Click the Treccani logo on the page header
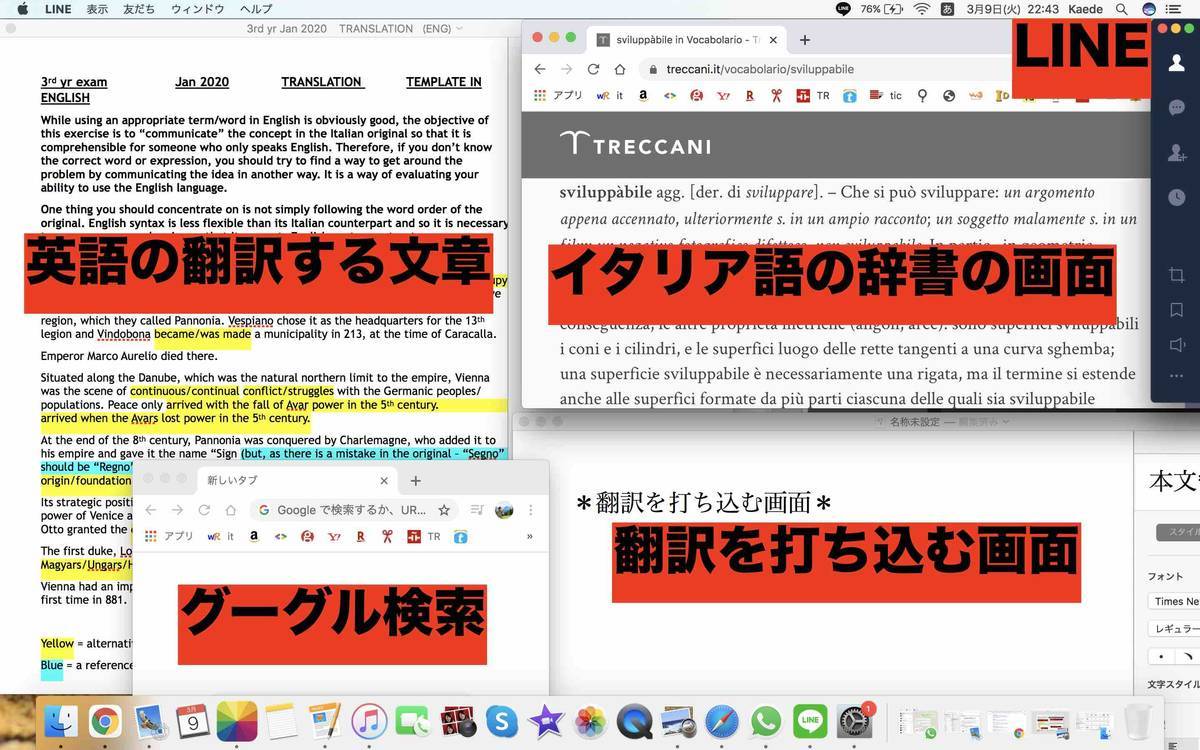 [635, 144]
